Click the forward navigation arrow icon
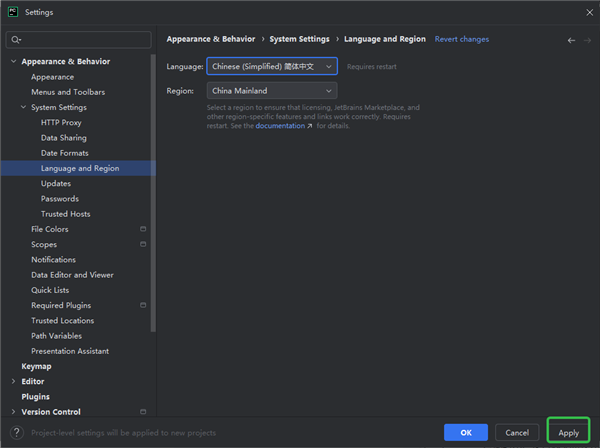 pyautogui.click(x=585, y=40)
